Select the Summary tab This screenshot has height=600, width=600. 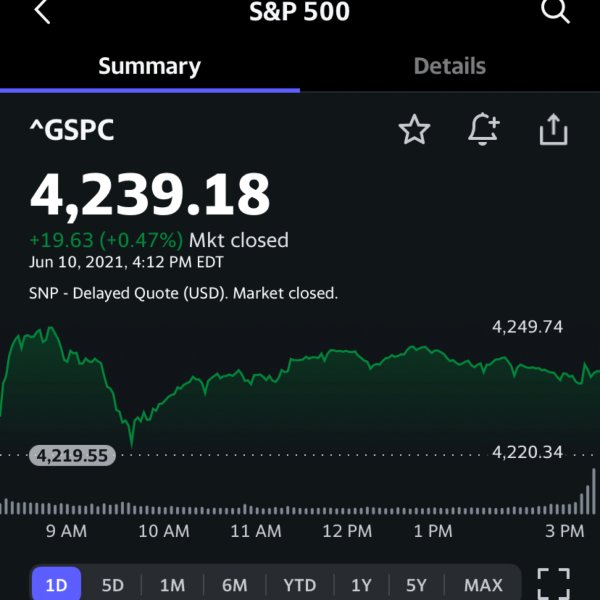150,67
